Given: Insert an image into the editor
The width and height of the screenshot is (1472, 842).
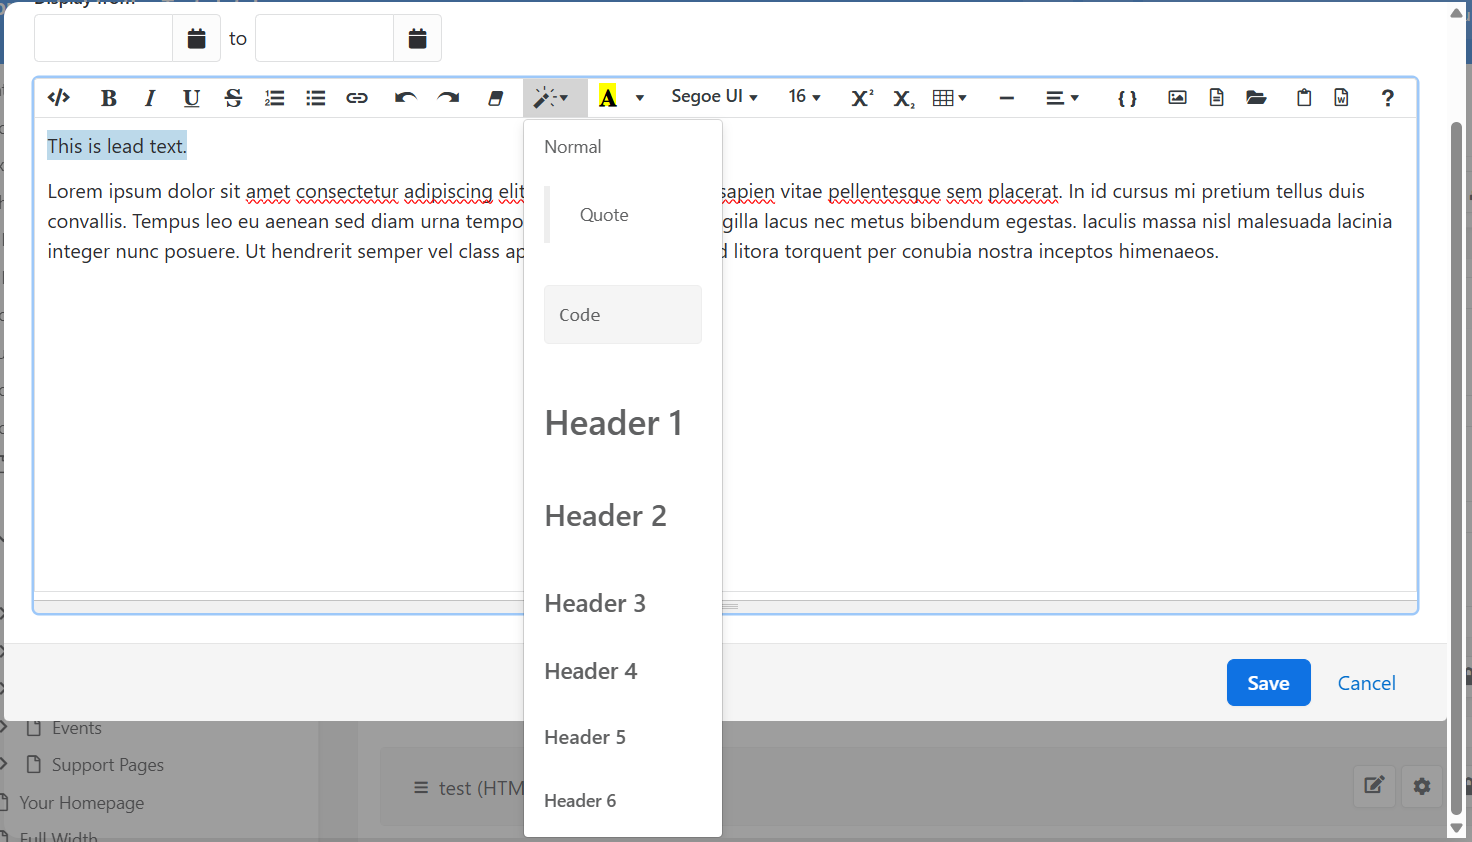Looking at the screenshot, I should [1176, 97].
